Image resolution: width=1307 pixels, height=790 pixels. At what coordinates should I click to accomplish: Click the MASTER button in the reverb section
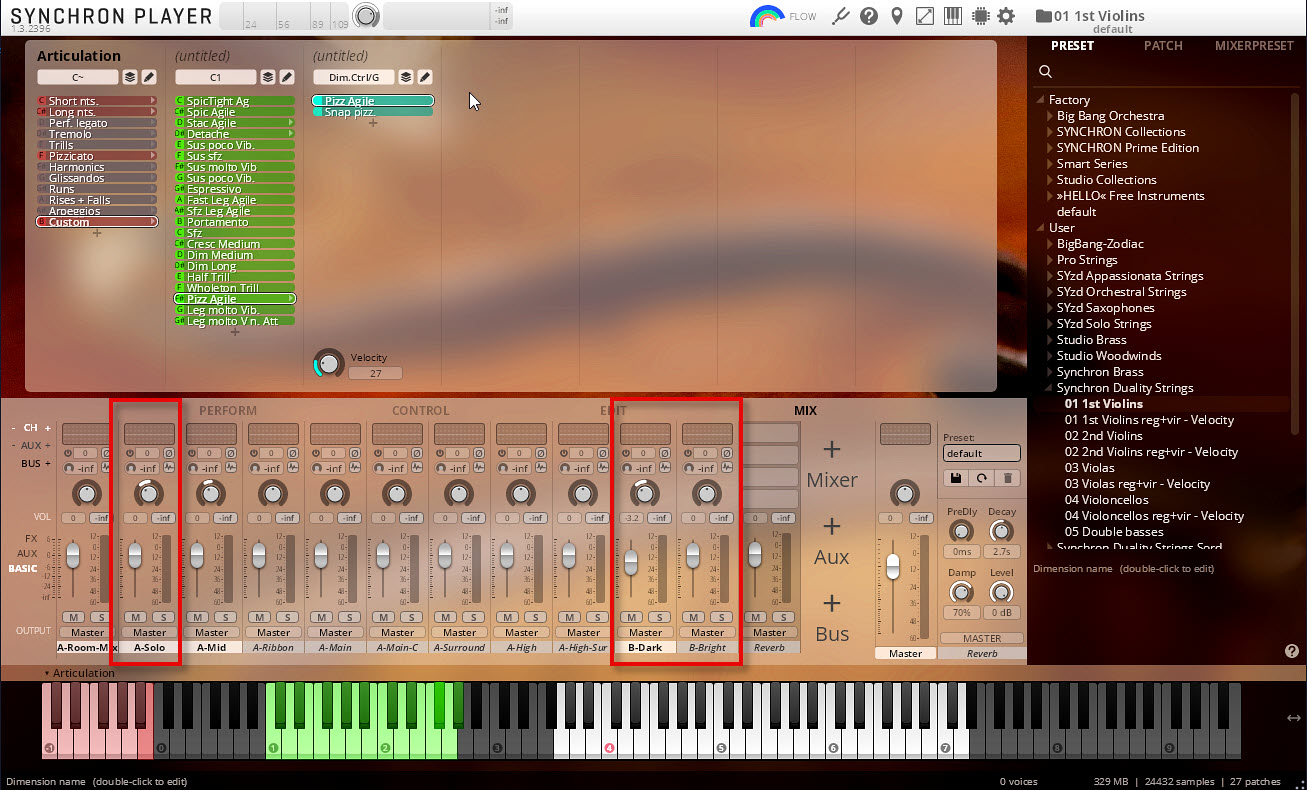coord(982,638)
